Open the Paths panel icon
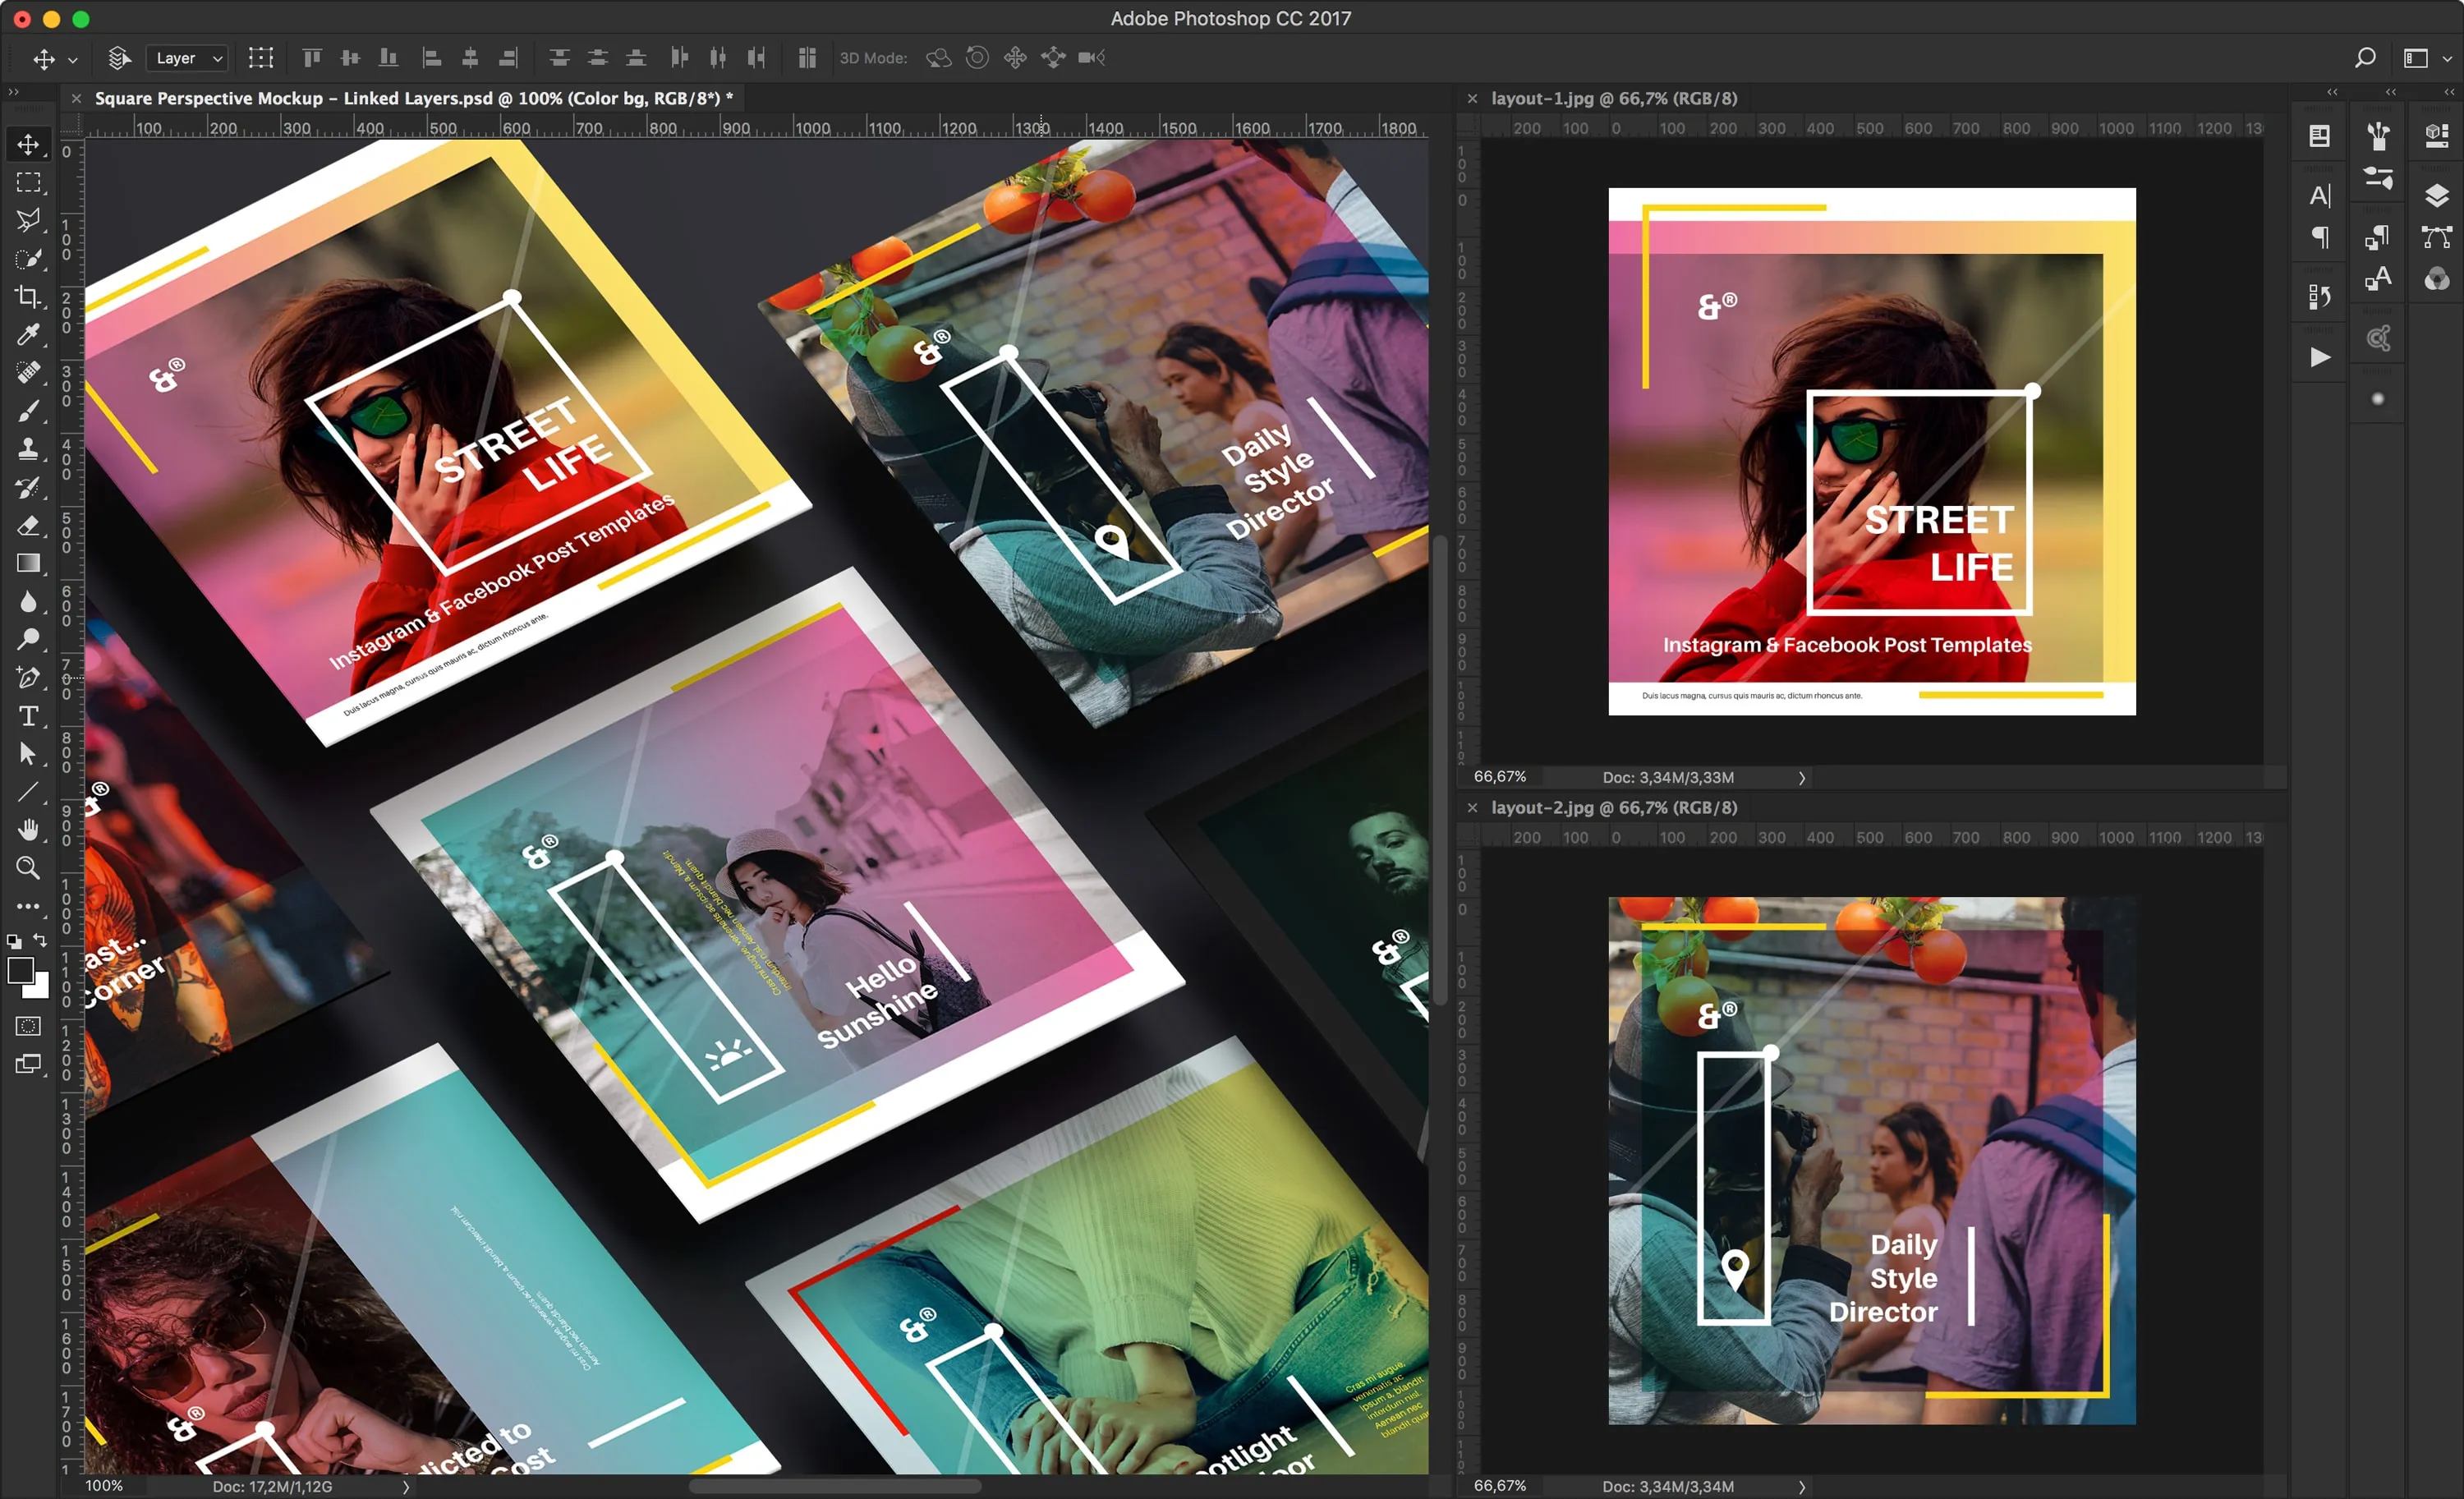Viewport: 2464px width, 1499px height. [x=2437, y=237]
